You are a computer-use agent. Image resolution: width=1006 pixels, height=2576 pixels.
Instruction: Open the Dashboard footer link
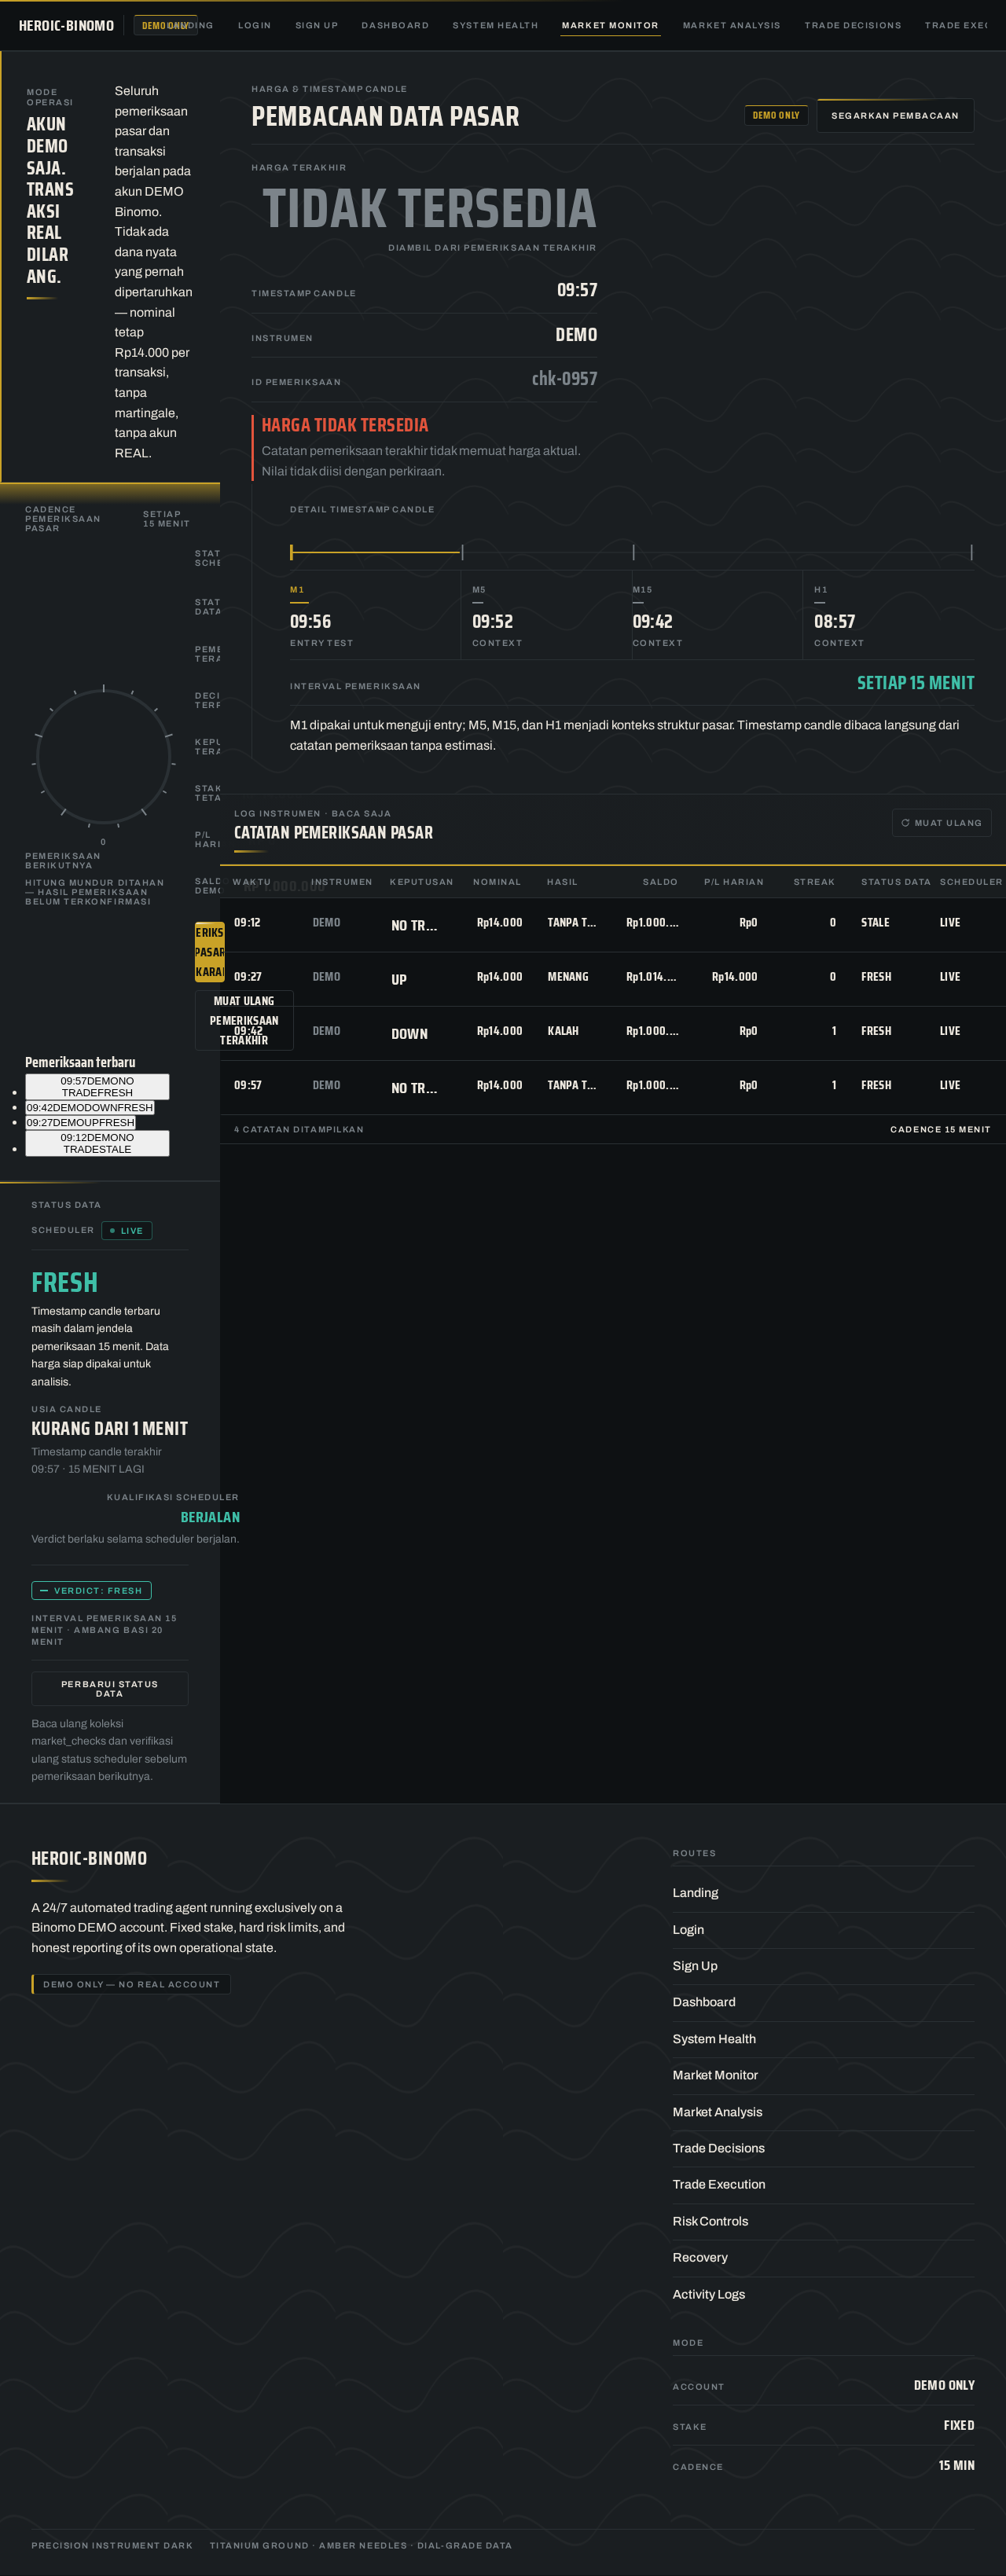click(704, 2002)
